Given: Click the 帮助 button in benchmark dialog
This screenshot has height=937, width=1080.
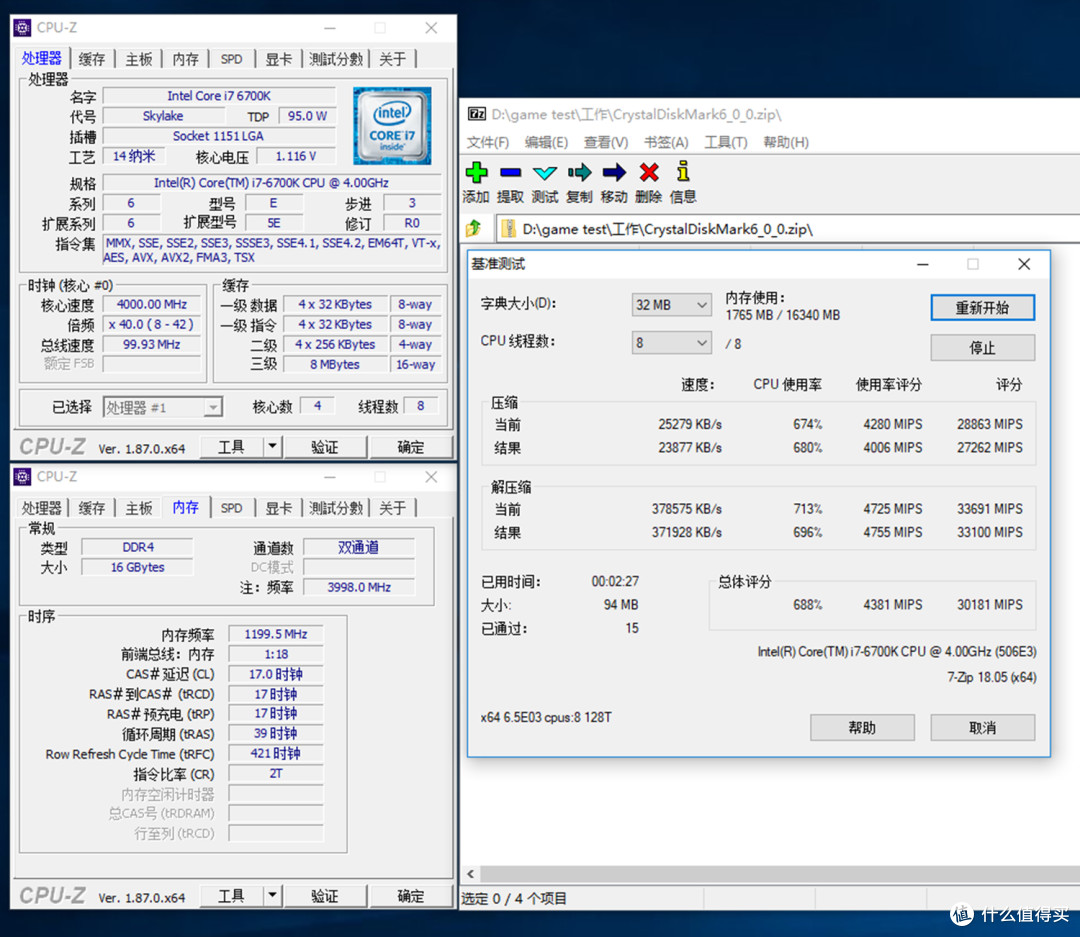Looking at the screenshot, I should click(x=862, y=728).
